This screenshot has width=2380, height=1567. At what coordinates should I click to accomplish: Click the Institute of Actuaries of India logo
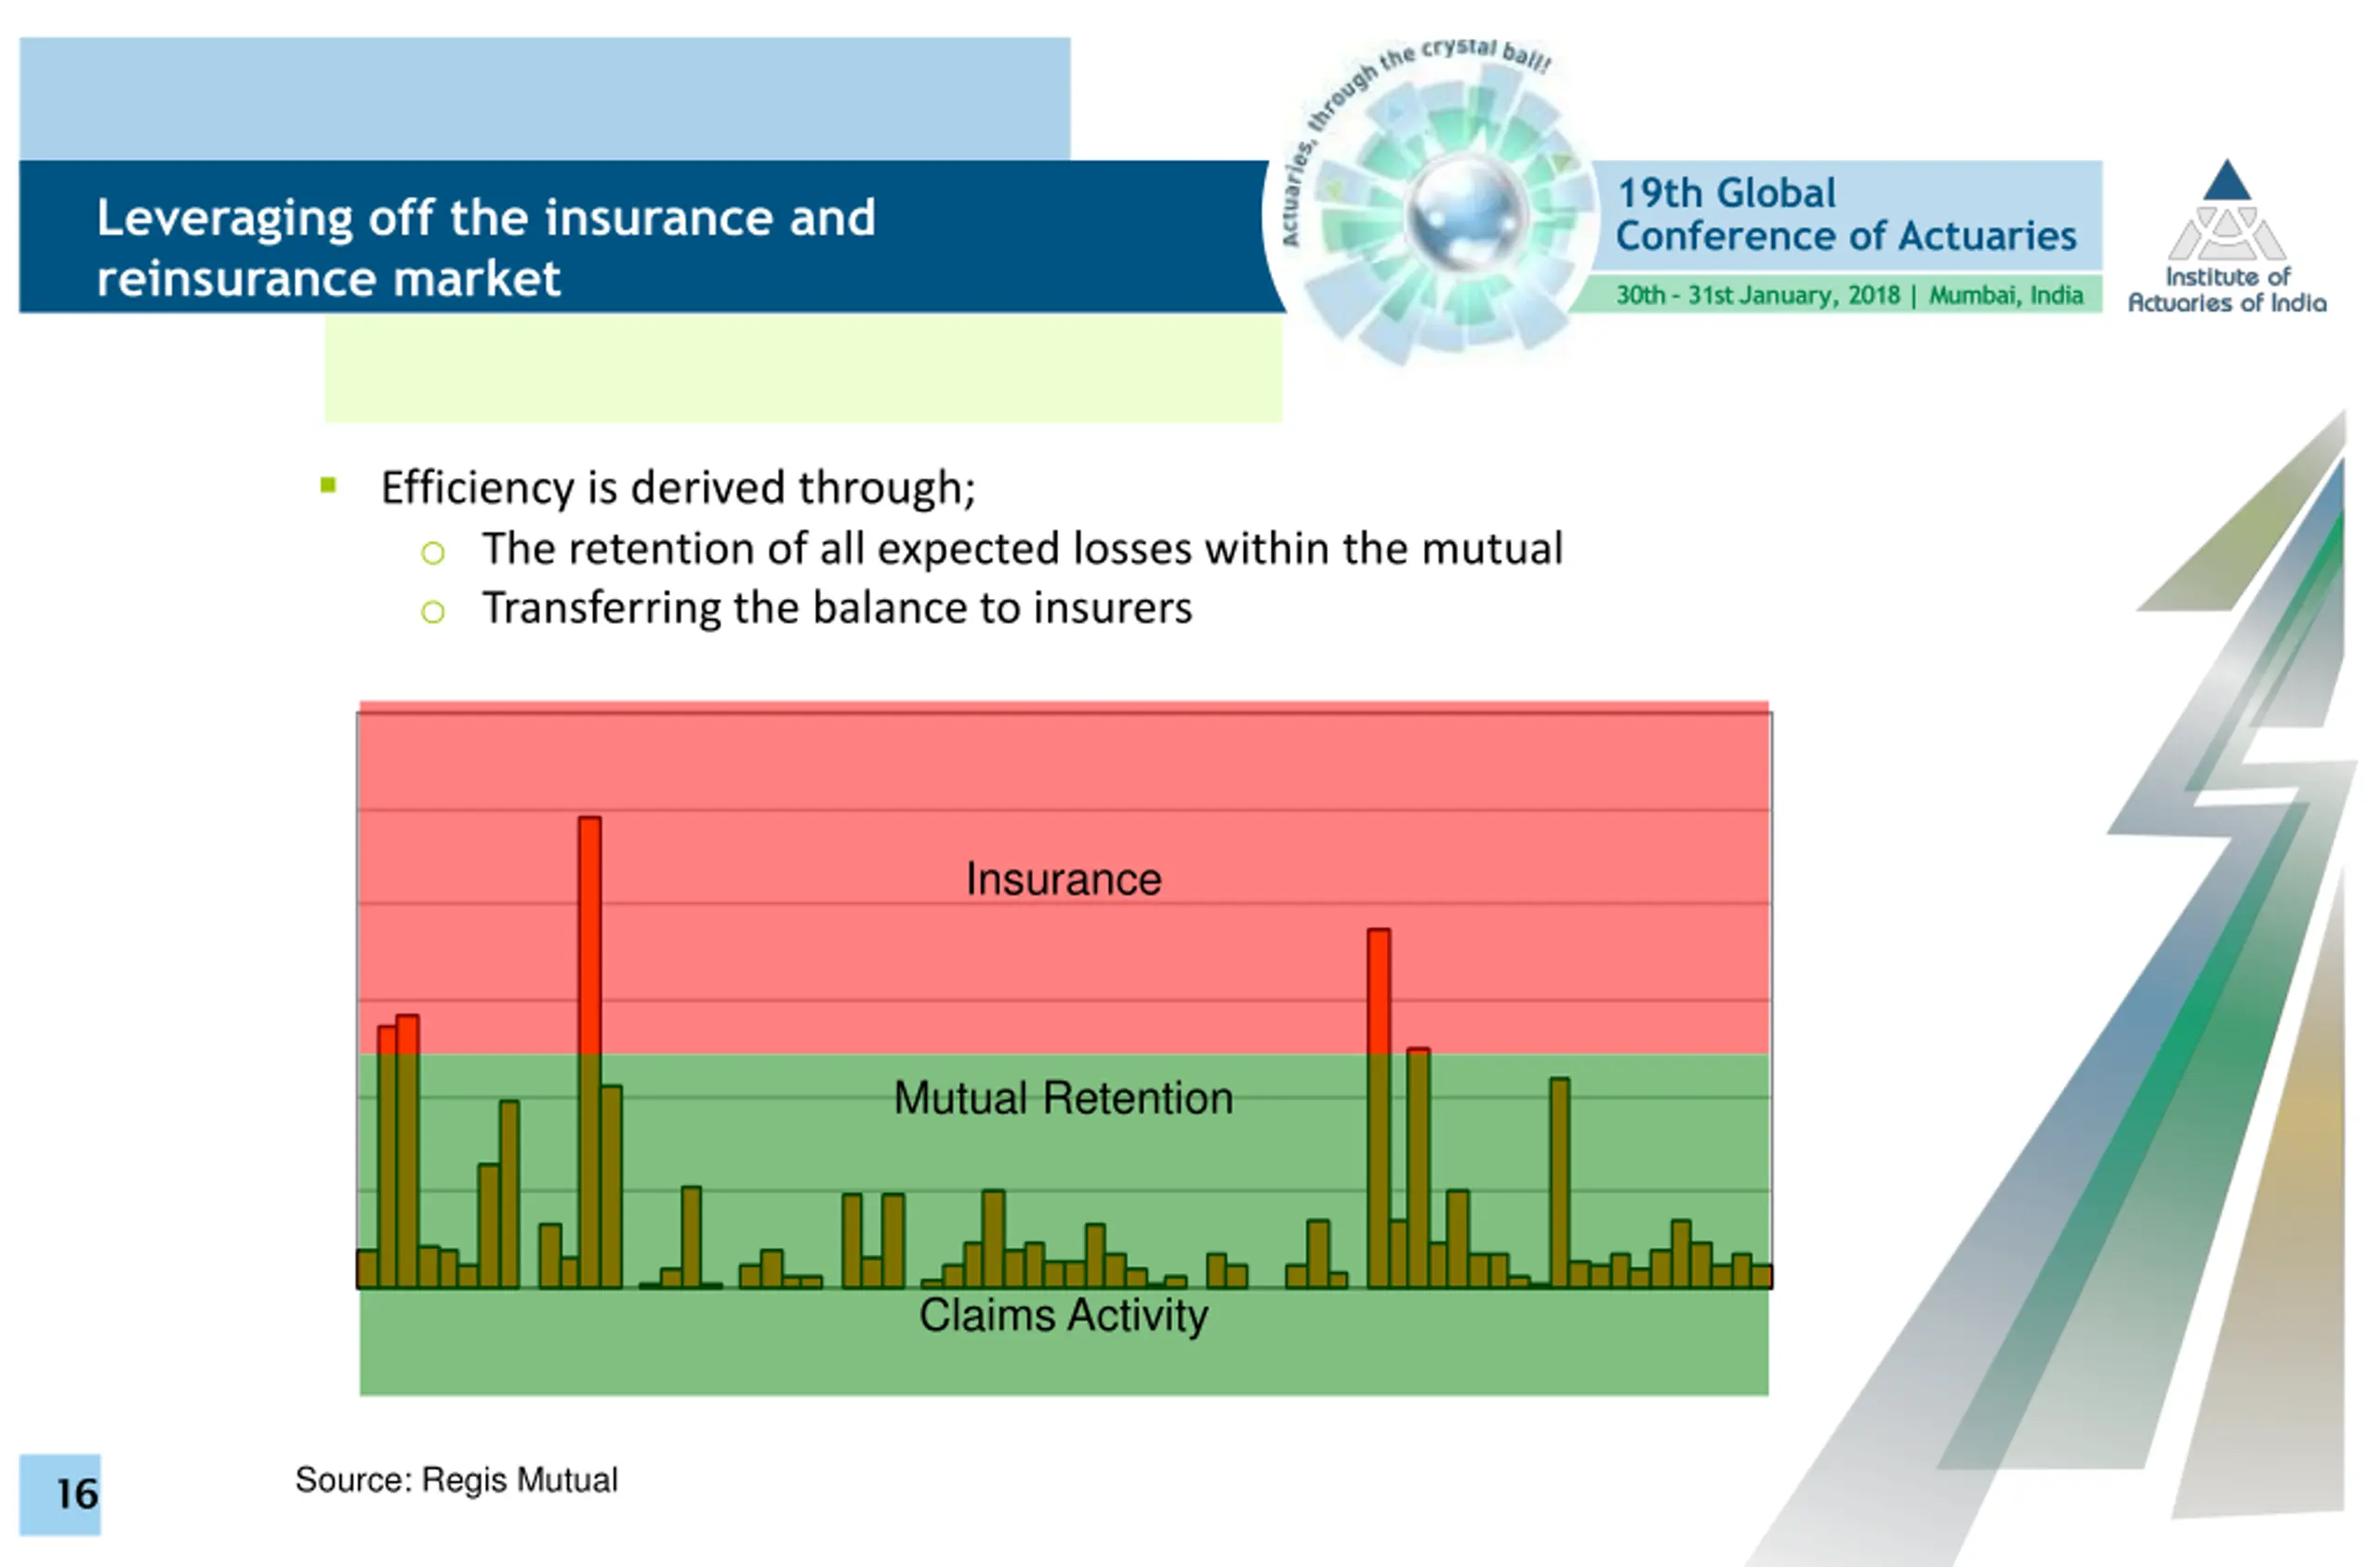2226,237
